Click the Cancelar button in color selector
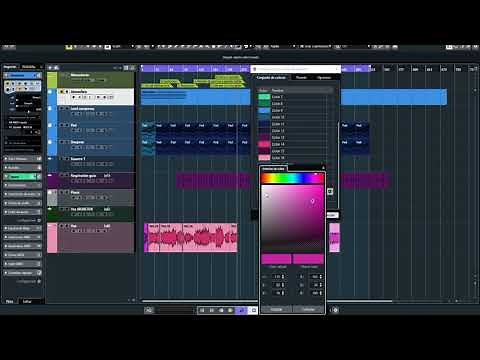 tap(308, 309)
